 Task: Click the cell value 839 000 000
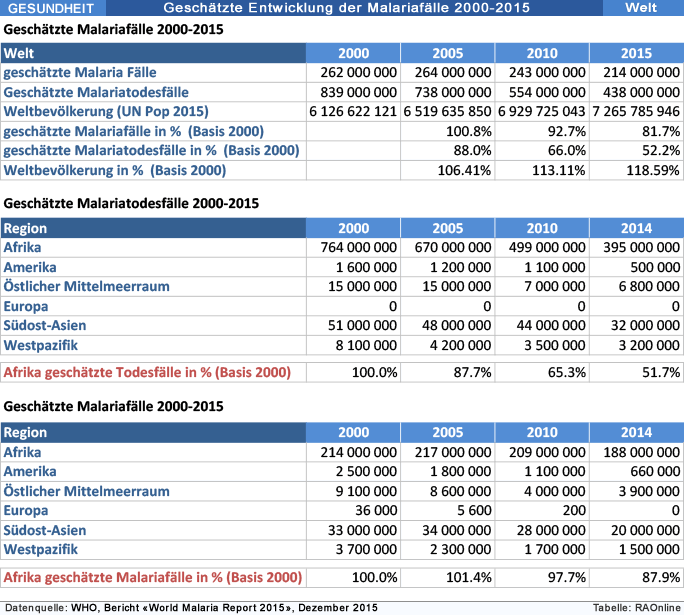[359, 92]
